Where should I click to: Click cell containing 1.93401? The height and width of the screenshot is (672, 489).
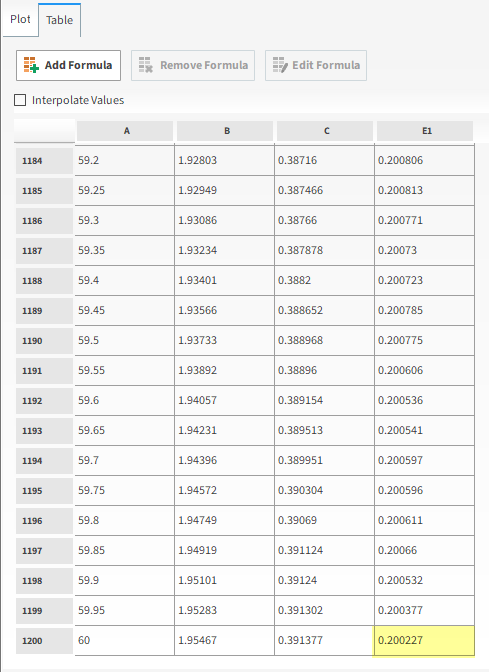(x=224, y=280)
